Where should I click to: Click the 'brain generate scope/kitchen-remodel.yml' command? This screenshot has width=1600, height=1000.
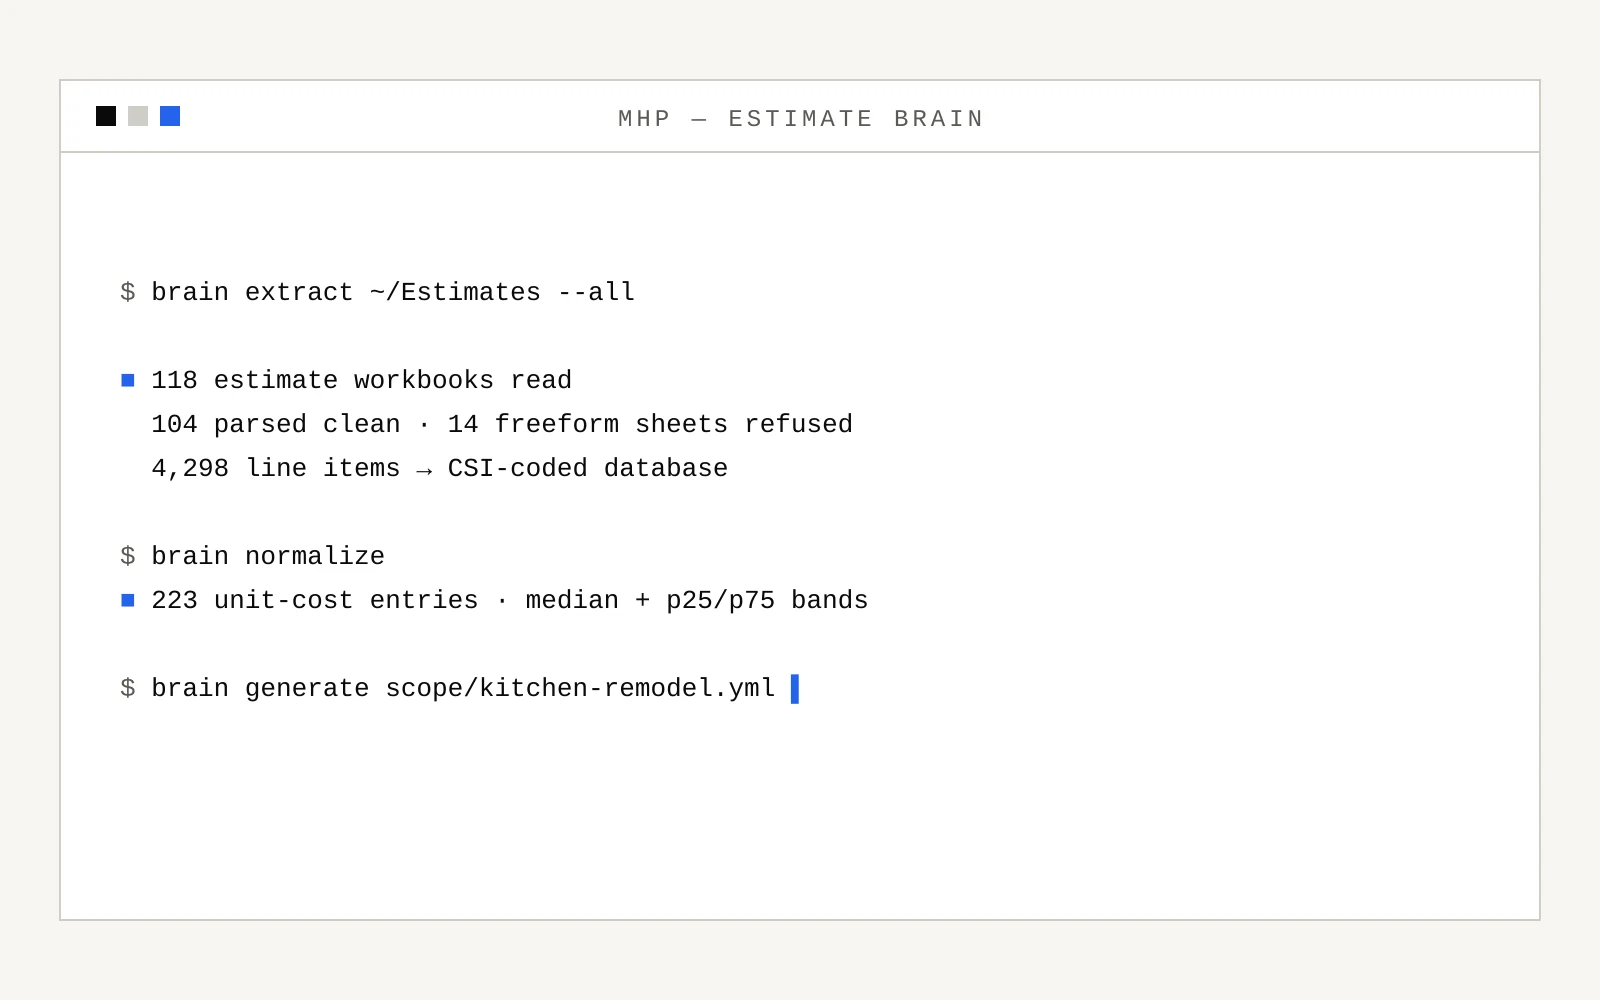[x=463, y=688]
